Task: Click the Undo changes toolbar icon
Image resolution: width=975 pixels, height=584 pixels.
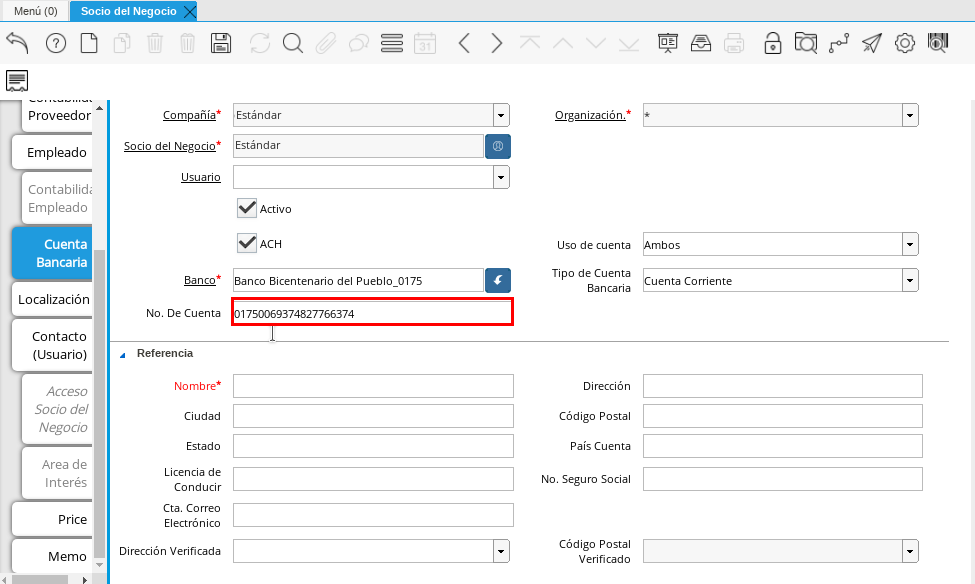Action: tap(18, 43)
